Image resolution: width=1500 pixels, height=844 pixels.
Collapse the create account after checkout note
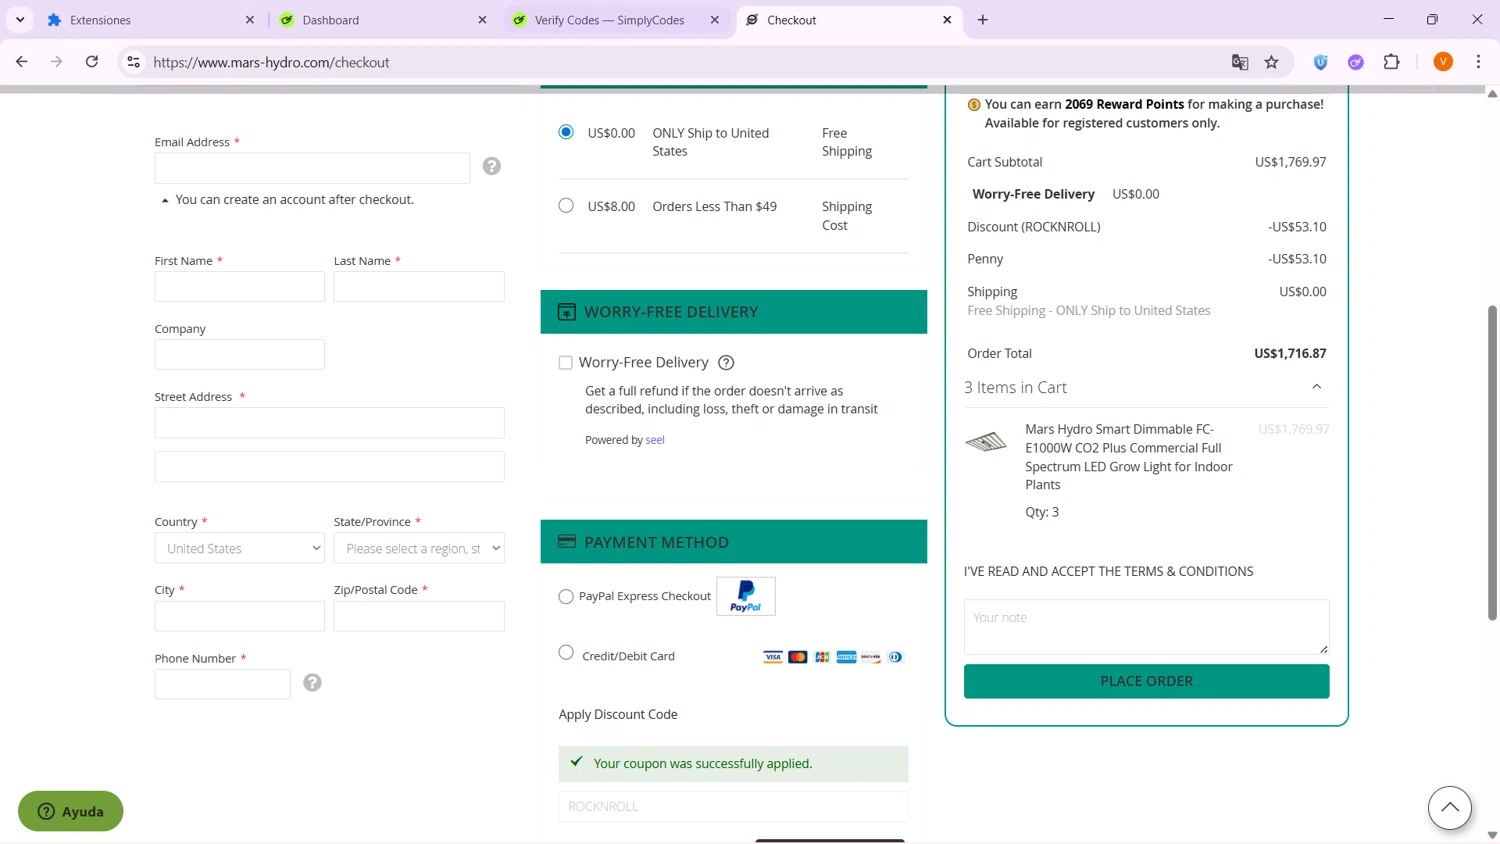coord(165,200)
